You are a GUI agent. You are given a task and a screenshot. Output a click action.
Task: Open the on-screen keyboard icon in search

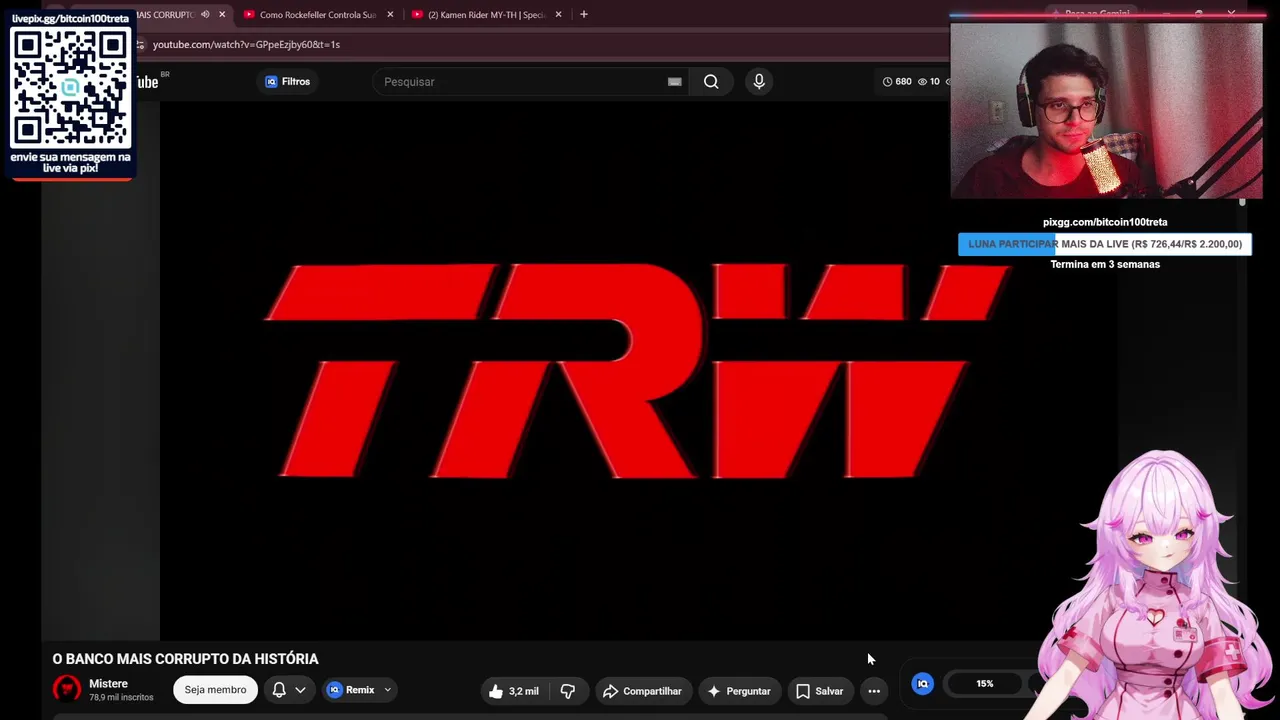pos(675,82)
